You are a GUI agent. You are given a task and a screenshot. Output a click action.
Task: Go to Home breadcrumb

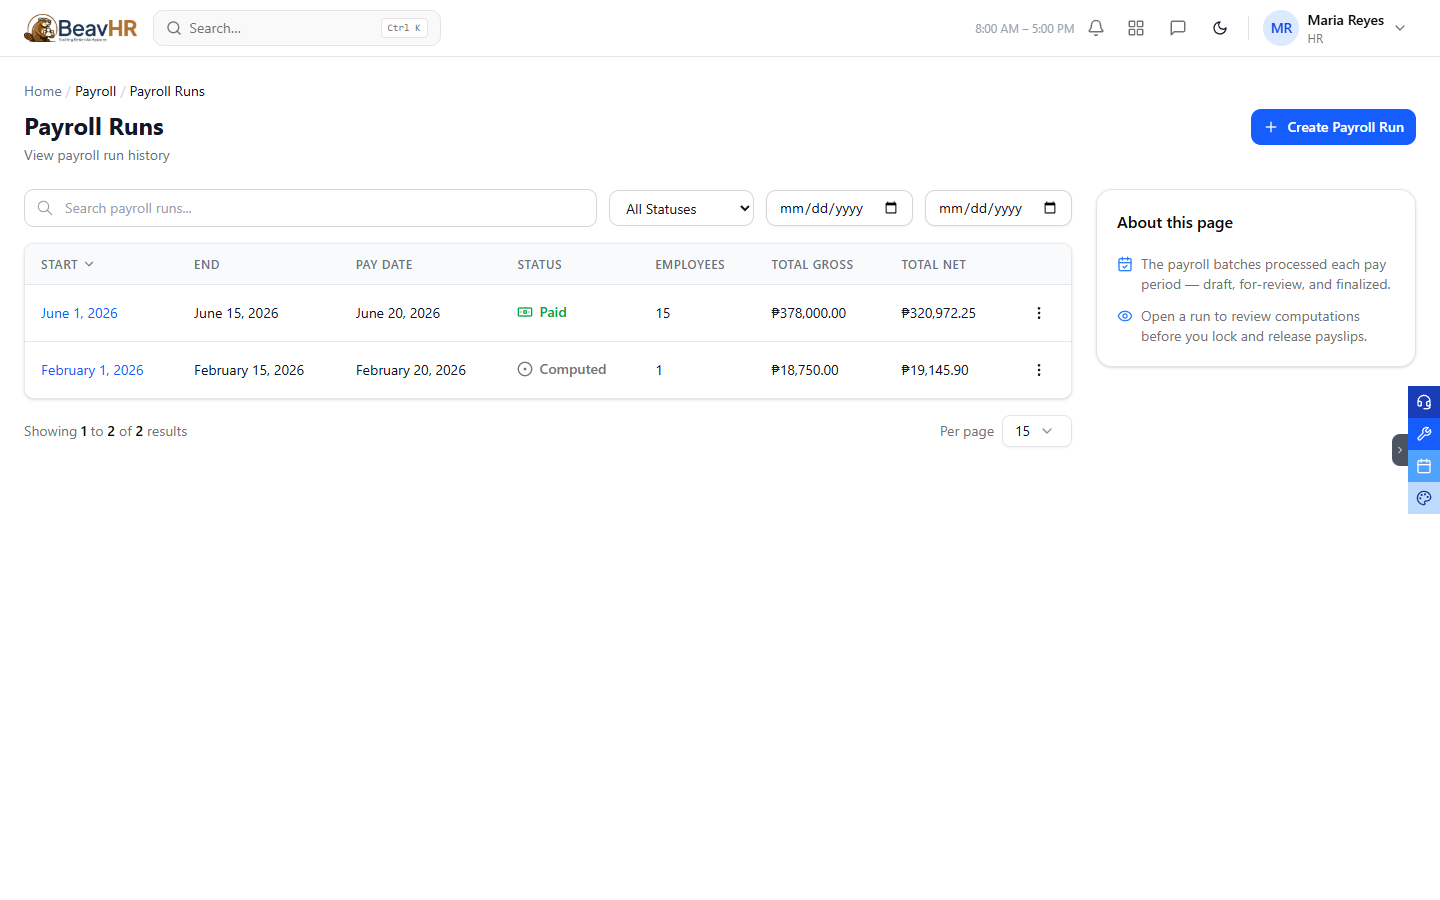point(43,91)
